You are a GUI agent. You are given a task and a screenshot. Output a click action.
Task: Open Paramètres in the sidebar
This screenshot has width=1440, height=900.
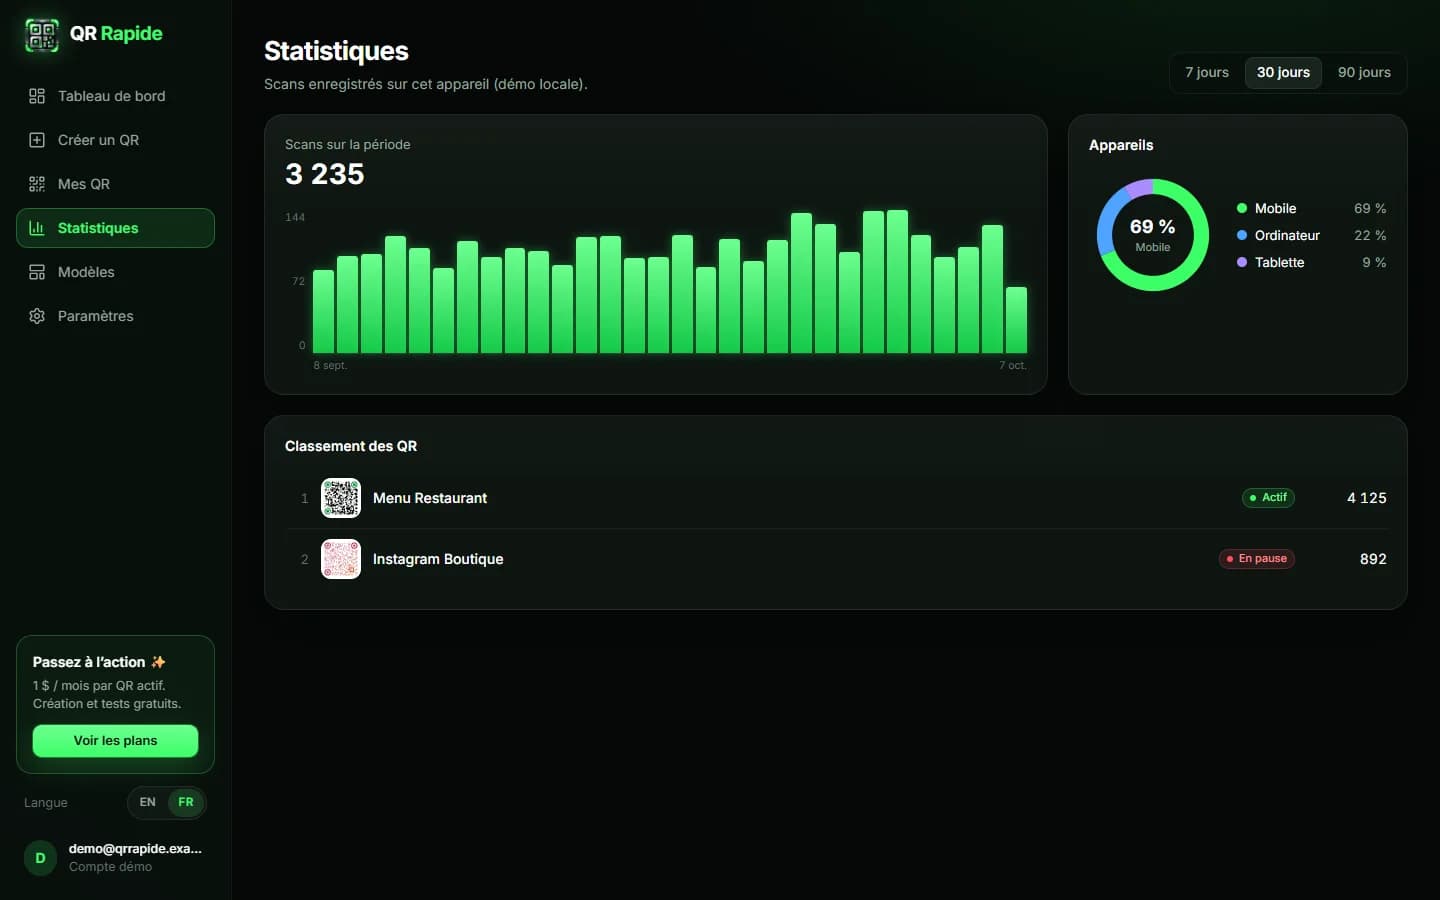[115, 316]
